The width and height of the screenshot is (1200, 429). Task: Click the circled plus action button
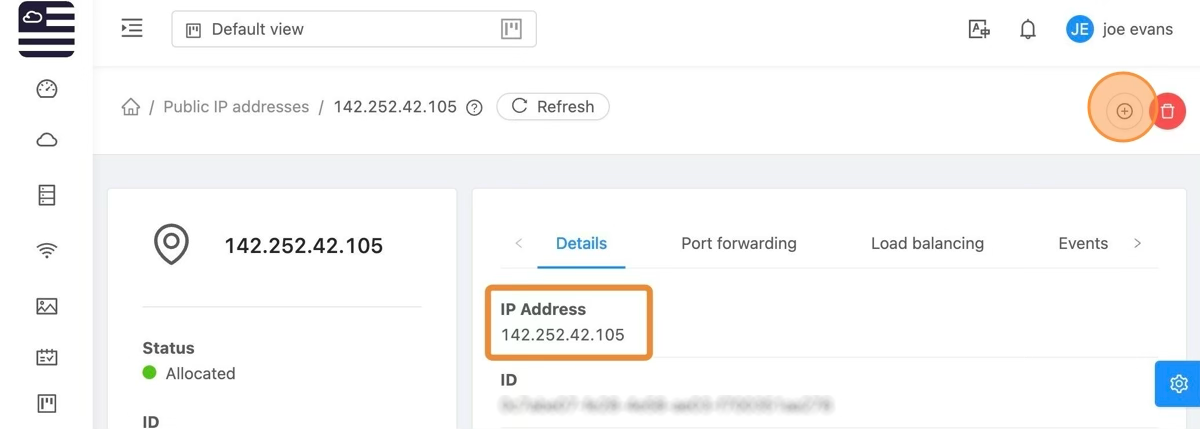pyautogui.click(x=1124, y=111)
